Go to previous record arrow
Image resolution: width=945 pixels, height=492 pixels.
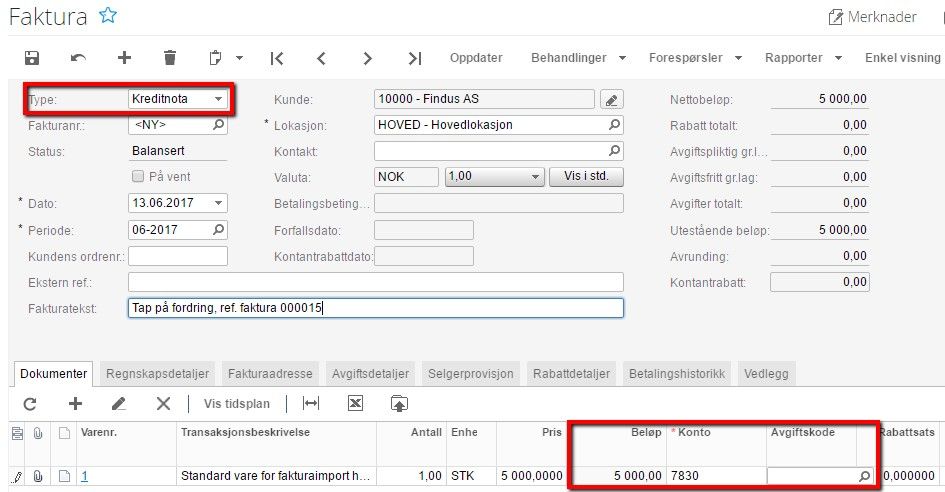(x=321, y=58)
